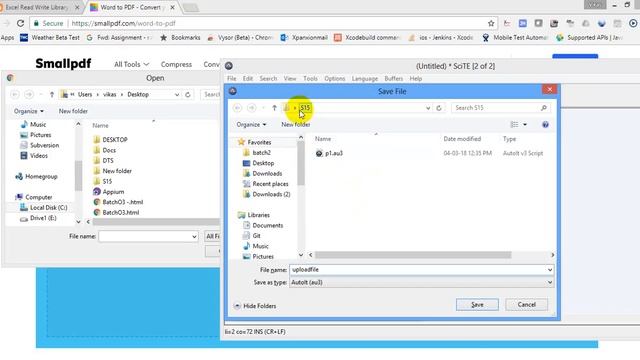Click the horizontal scrollbar in Save File list
The height and width of the screenshot is (360, 640).
(413, 255)
